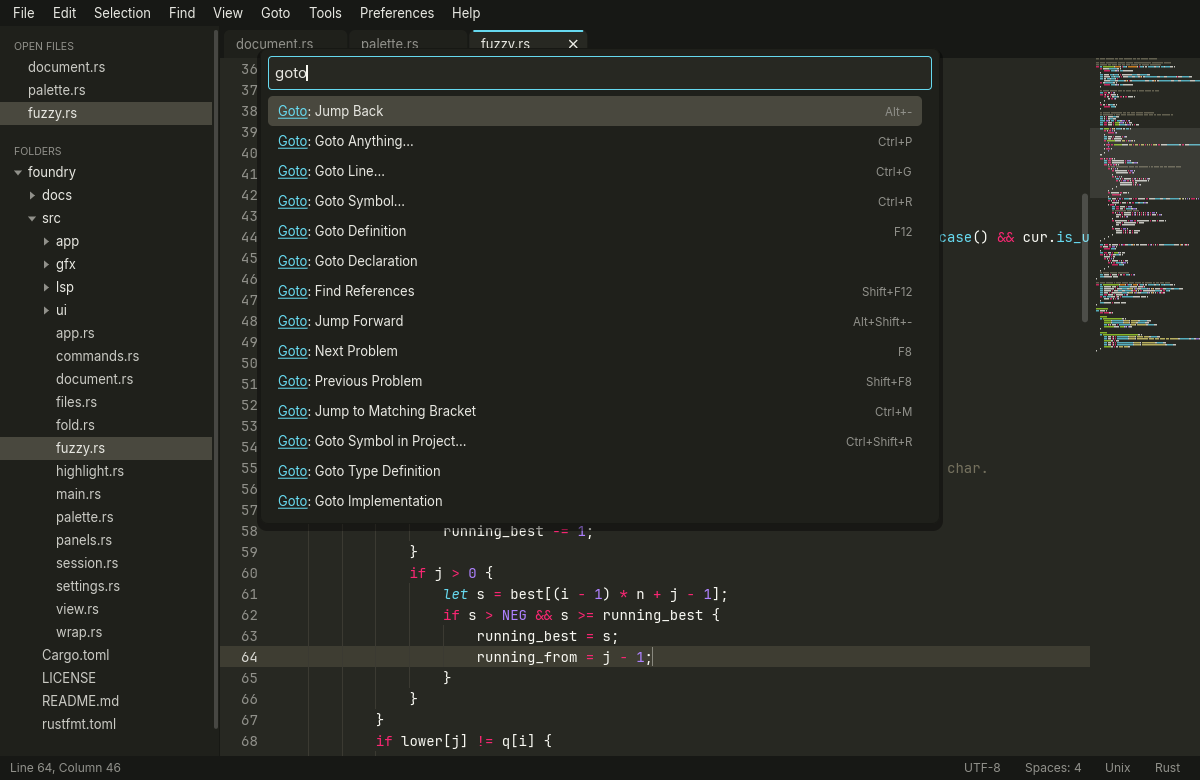Screen dimensions: 1200x780
Task: Choose Goto: Goto Symbol command
Action: pos(595,201)
